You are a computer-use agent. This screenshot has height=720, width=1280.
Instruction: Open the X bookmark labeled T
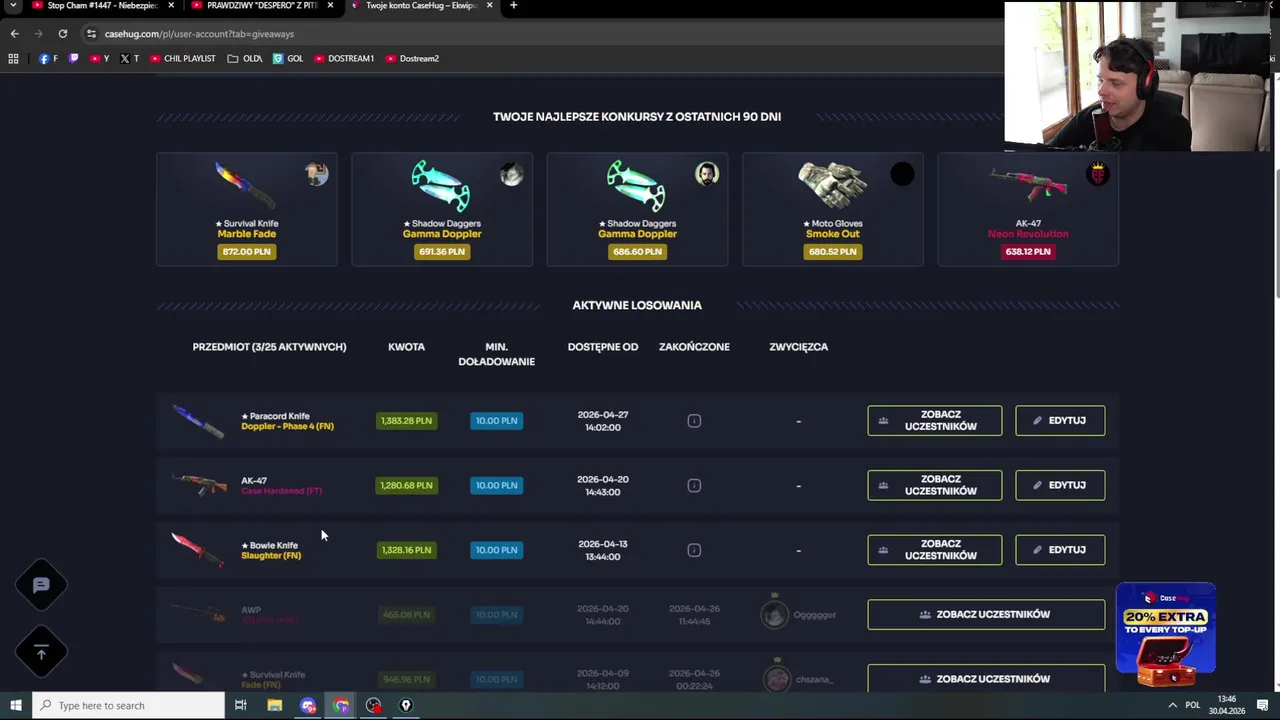click(129, 58)
